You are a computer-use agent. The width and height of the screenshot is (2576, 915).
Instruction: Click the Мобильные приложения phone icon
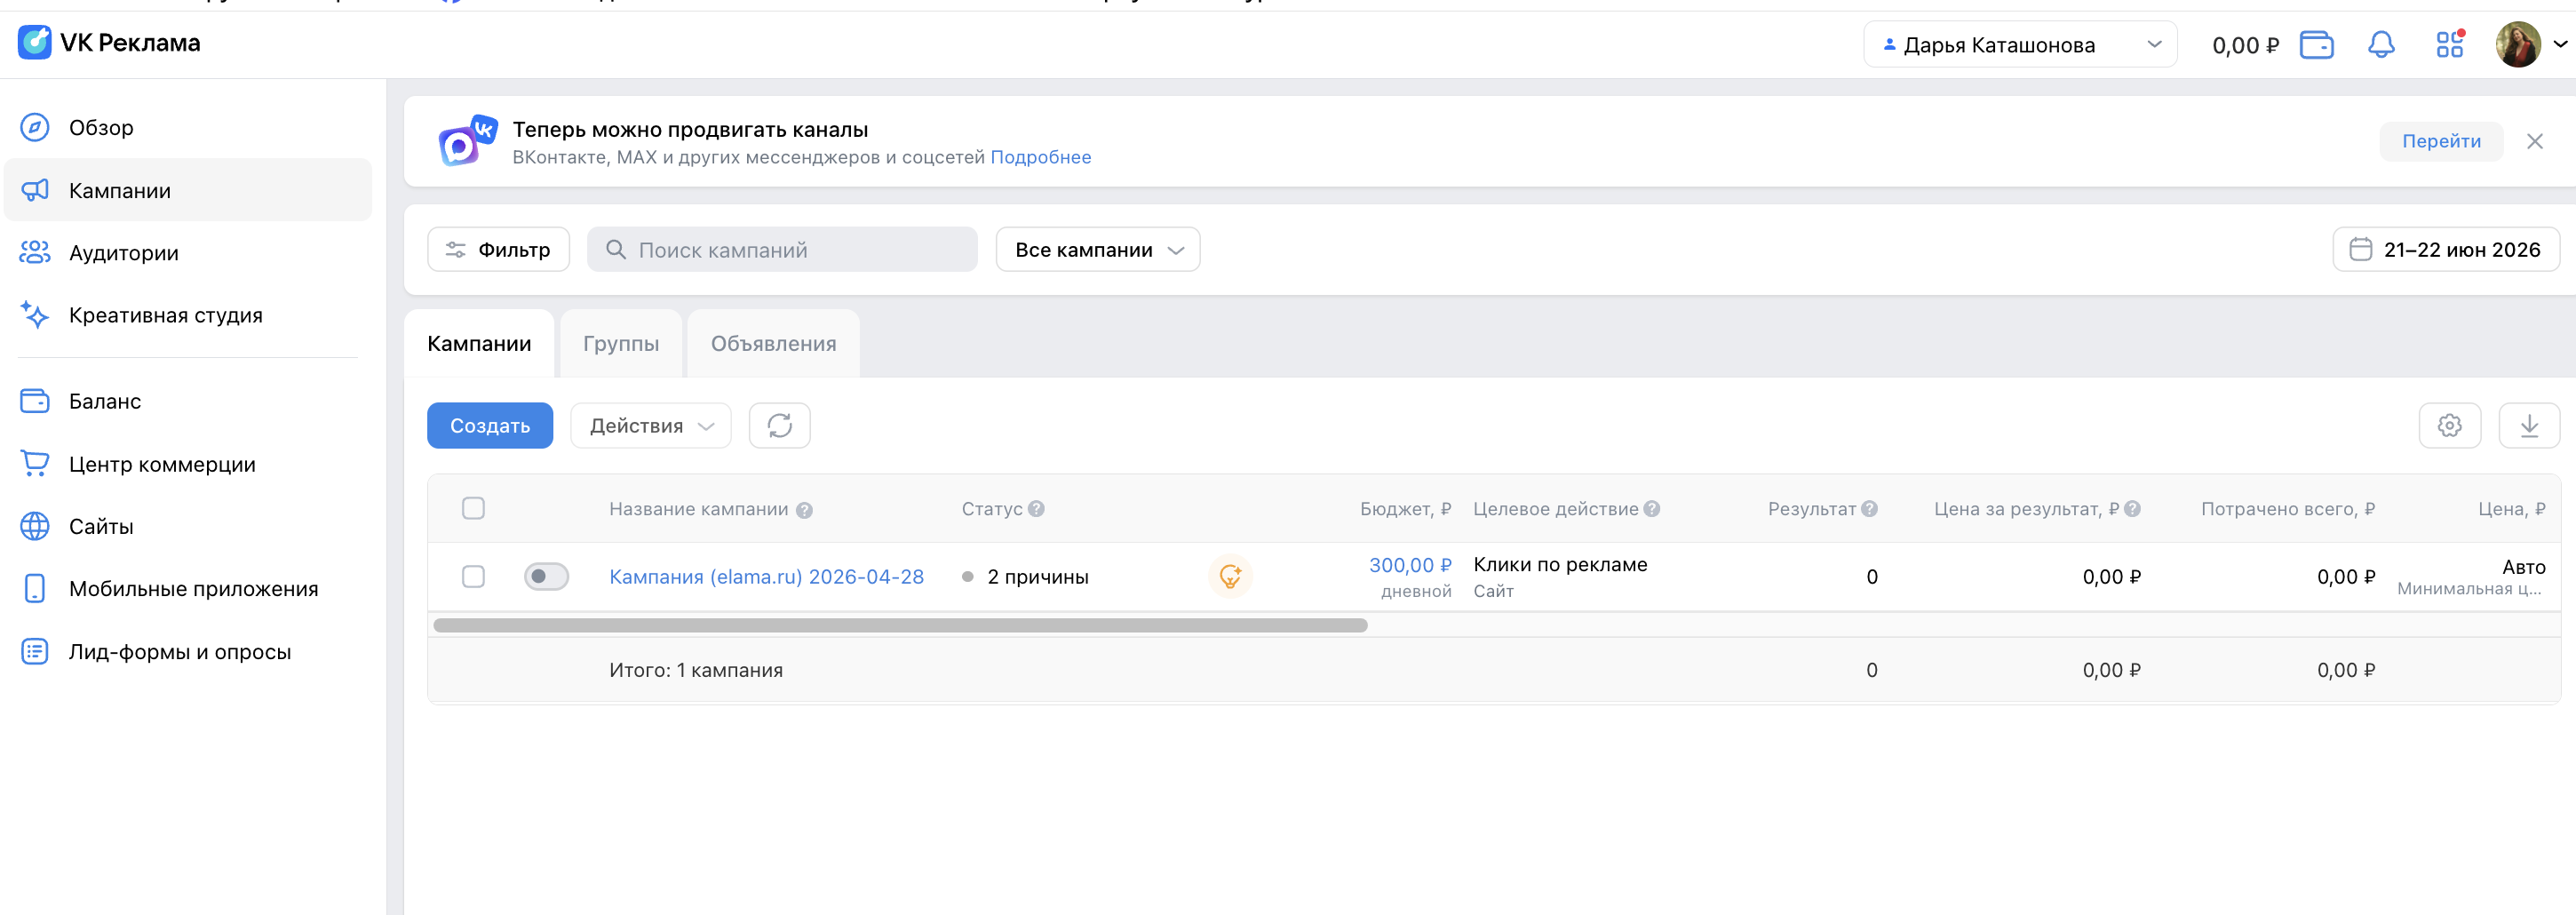click(x=35, y=589)
